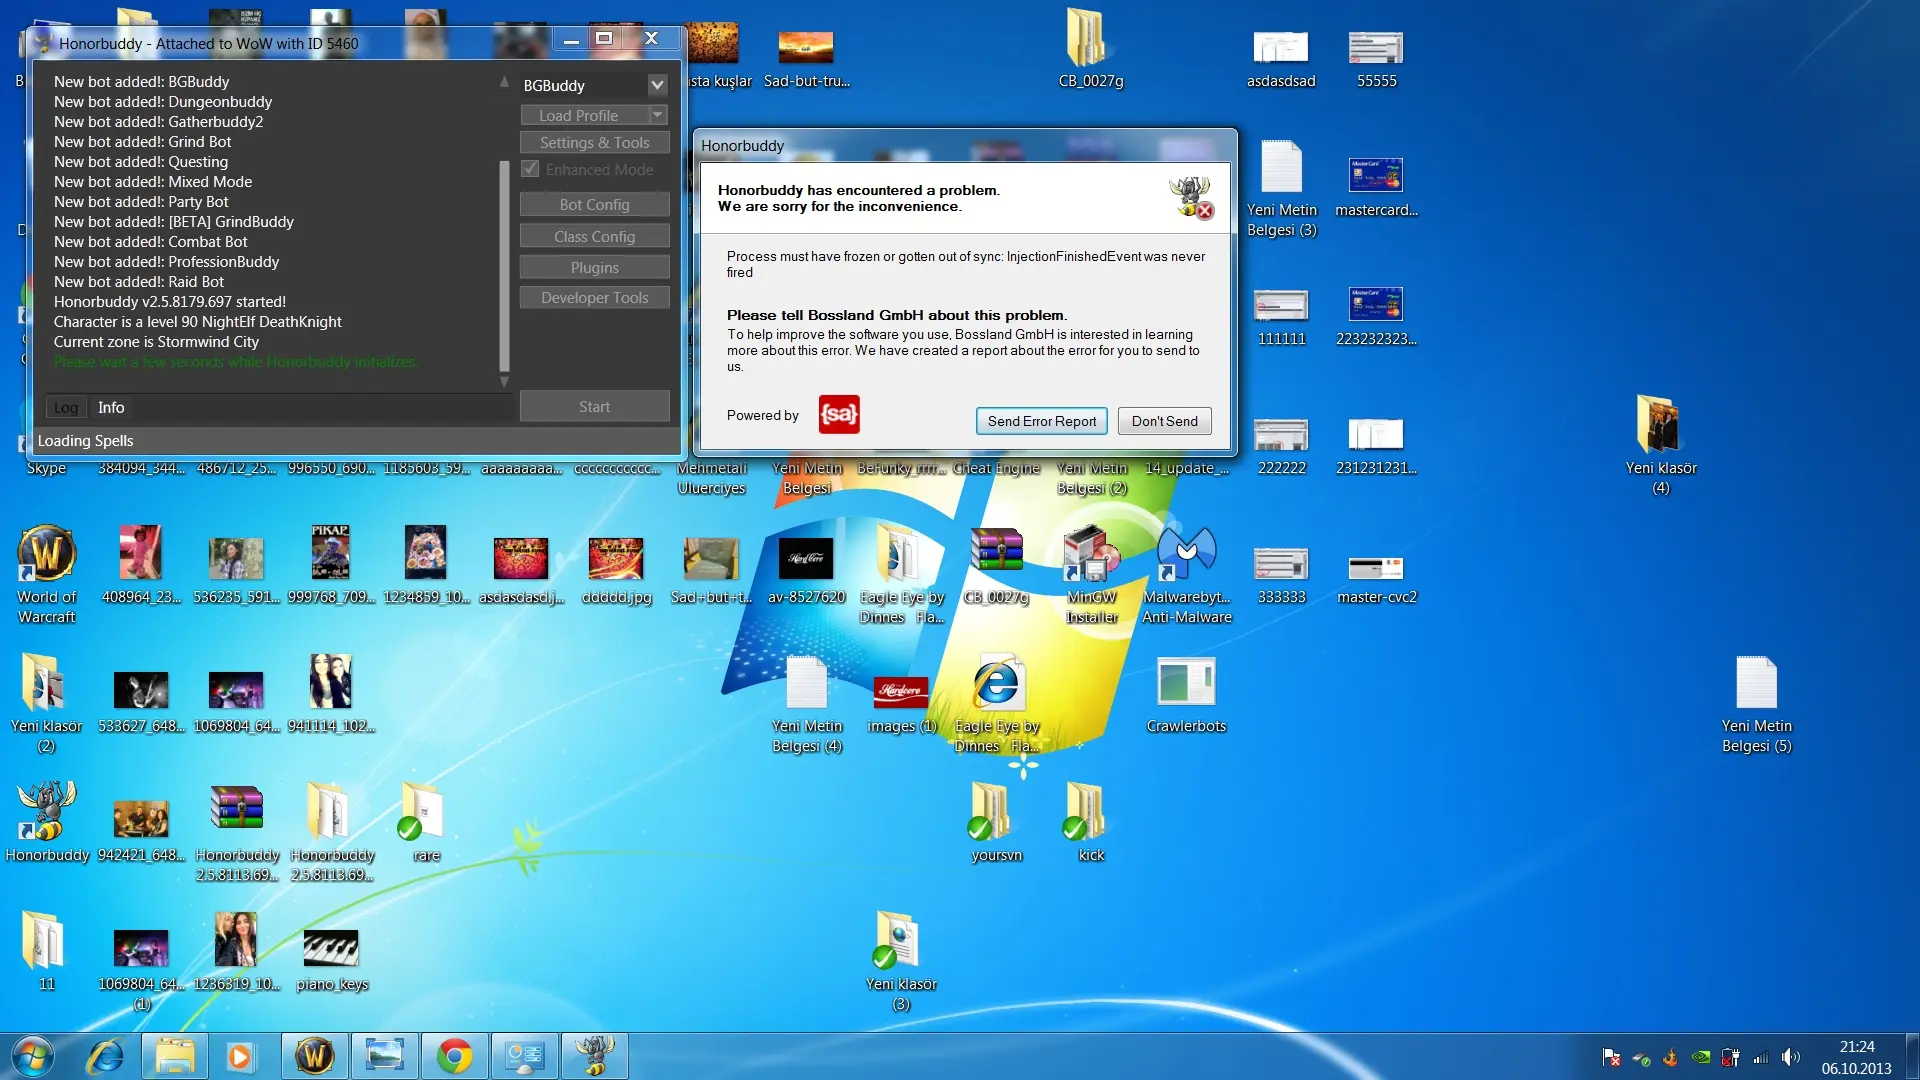The width and height of the screenshot is (1920, 1080).
Task: Open the rare folder icon
Action: [x=426, y=822]
